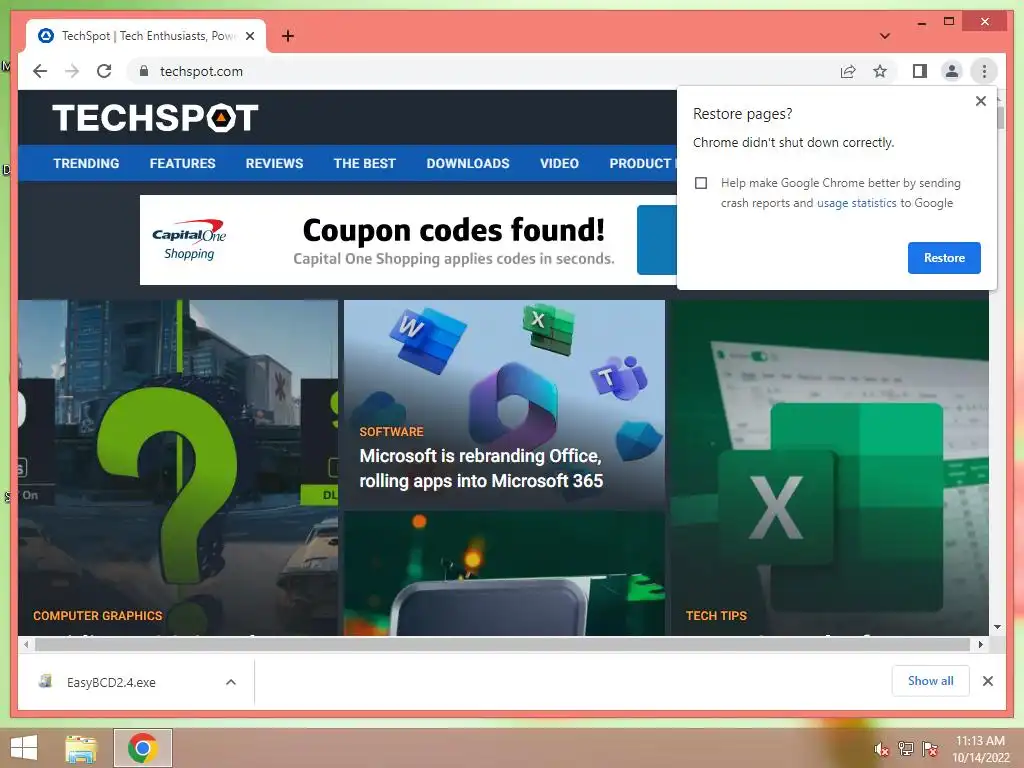Open the FEATURES menu
The height and width of the screenshot is (768, 1024).
click(182, 163)
